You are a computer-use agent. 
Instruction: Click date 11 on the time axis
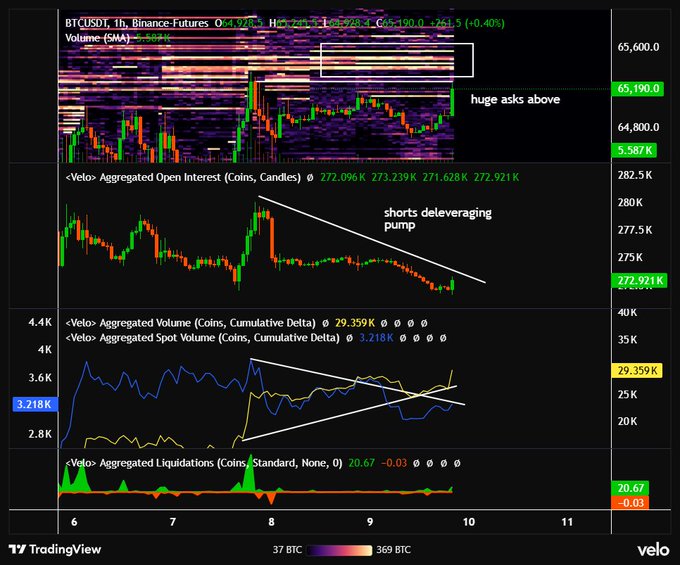567,522
